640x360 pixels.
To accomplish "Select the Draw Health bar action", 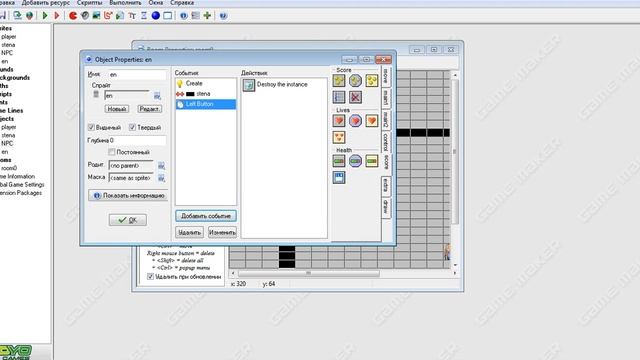I will pos(371,161).
